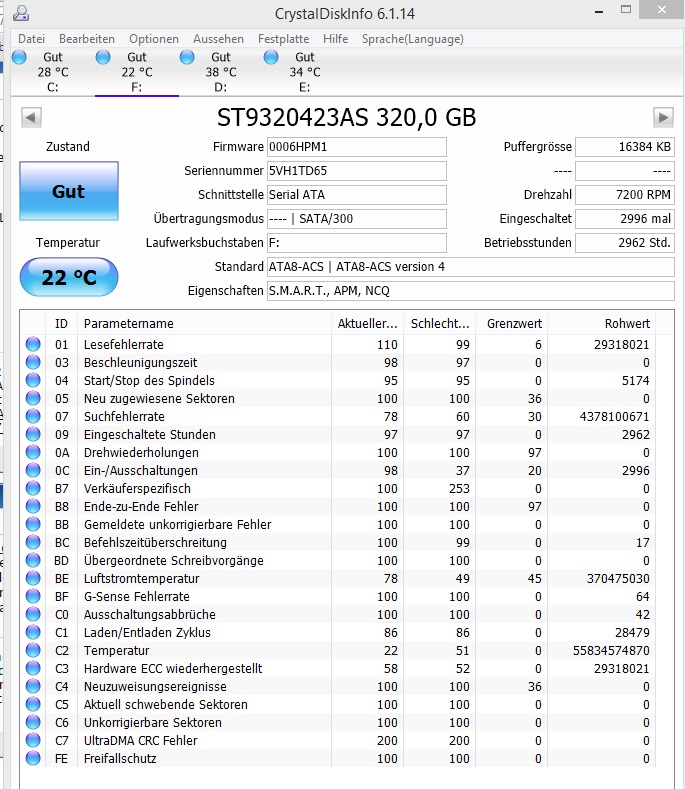Image resolution: width=685 pixels, height=789 pixels.
Task: Click status icon of Ausschaltungsabbrüche row
Action: 33,614
